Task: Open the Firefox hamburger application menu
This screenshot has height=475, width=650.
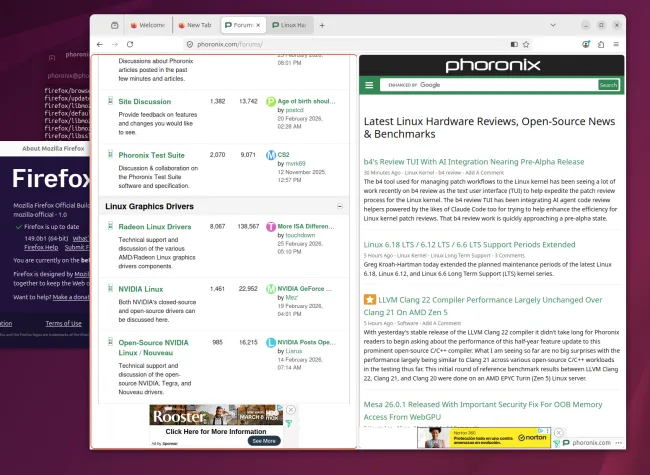Action: (616, 44)
